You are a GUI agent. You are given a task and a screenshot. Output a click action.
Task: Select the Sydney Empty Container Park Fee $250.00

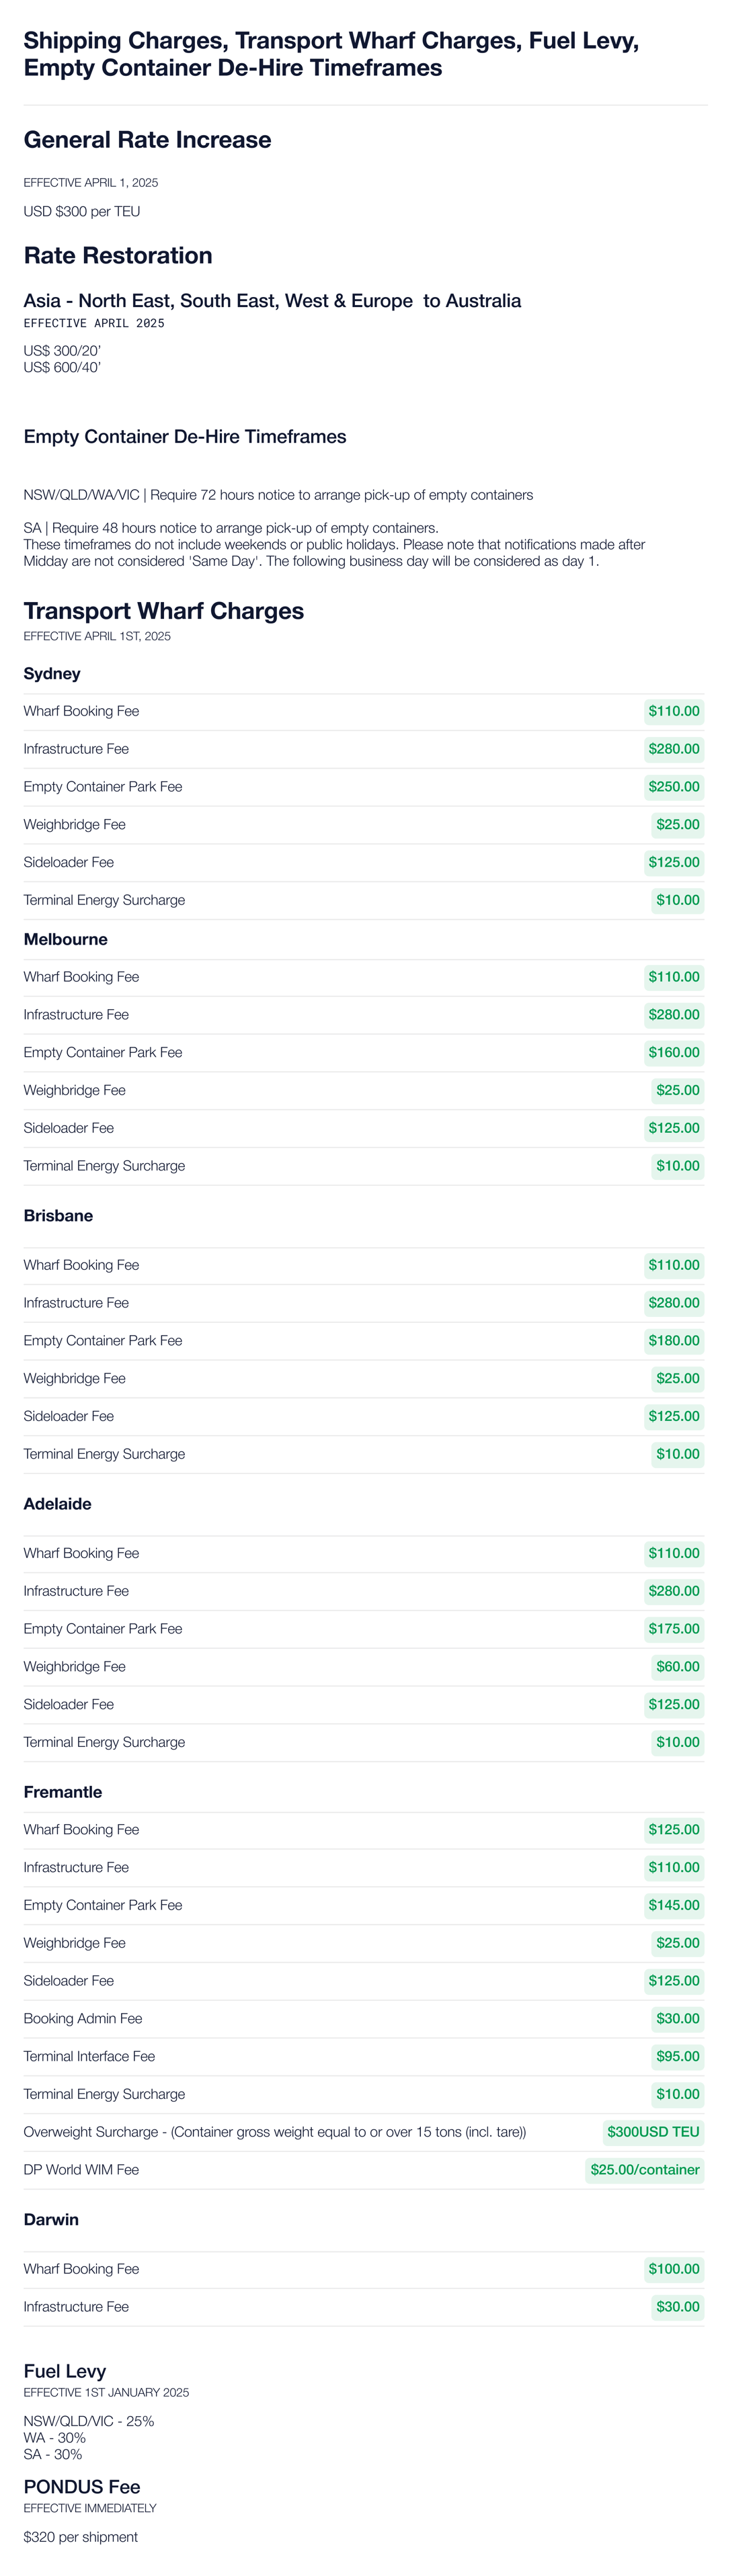point(673,787)
